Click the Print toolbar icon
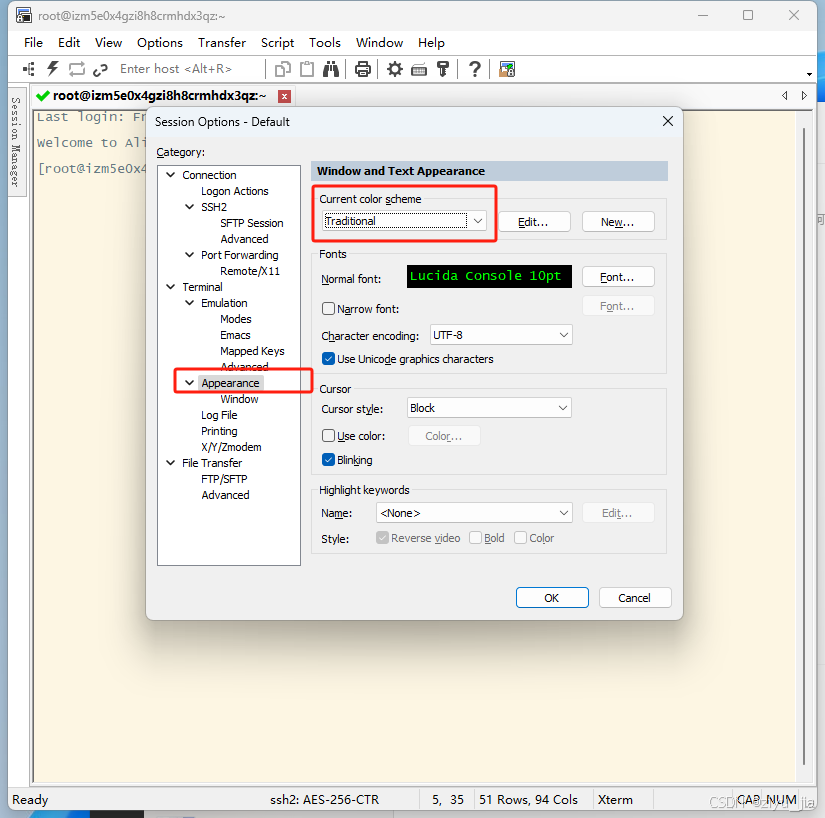 [x=363, y=69]
